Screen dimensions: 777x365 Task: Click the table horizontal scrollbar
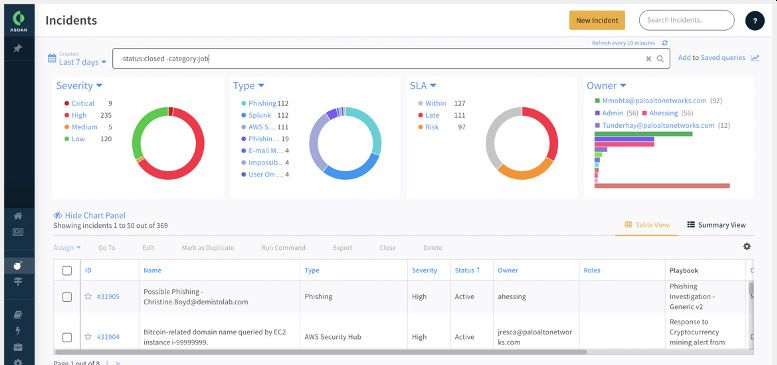click(x=320, y=352)
